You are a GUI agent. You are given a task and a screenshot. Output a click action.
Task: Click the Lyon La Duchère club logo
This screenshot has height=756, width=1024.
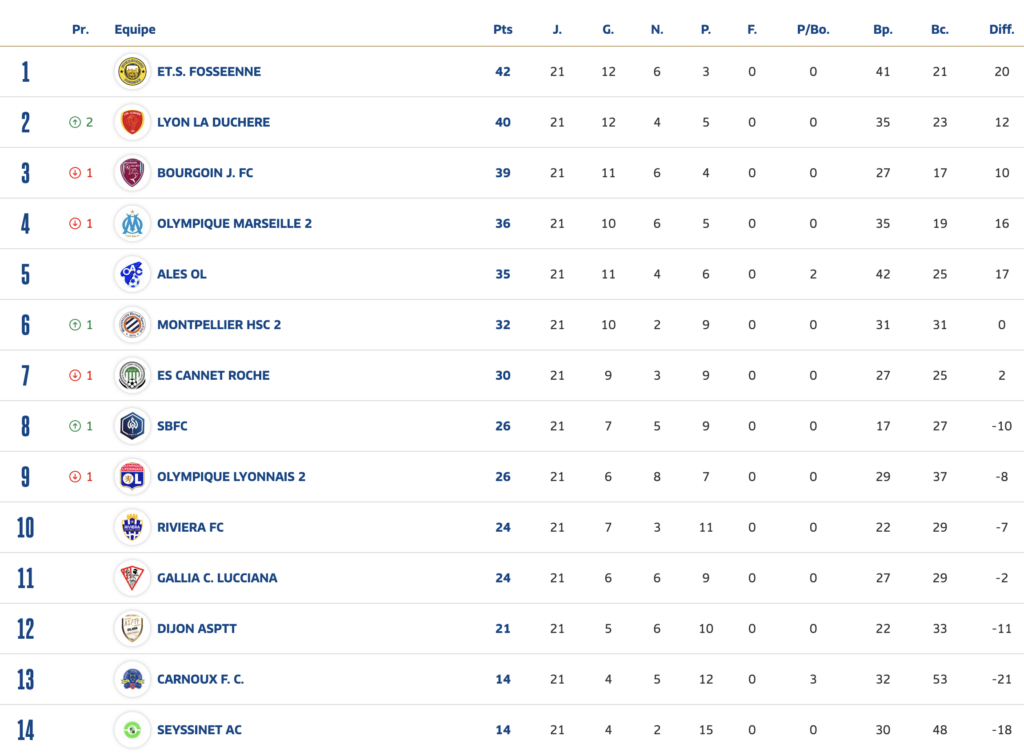point(132,122)
